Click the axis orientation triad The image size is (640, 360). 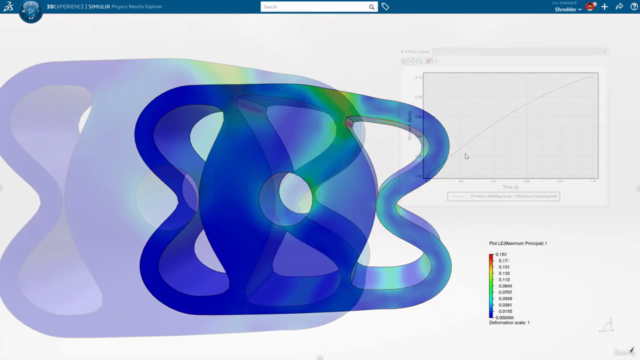607,326
